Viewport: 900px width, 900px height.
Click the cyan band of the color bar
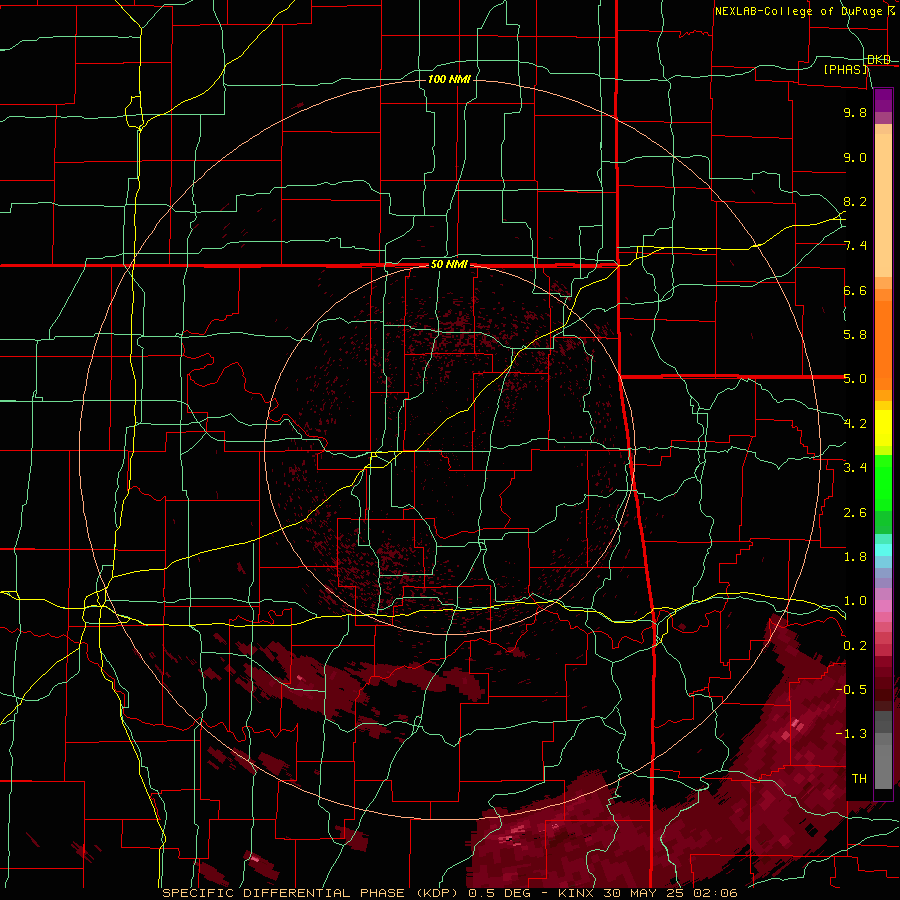click(x=883, y=549)
